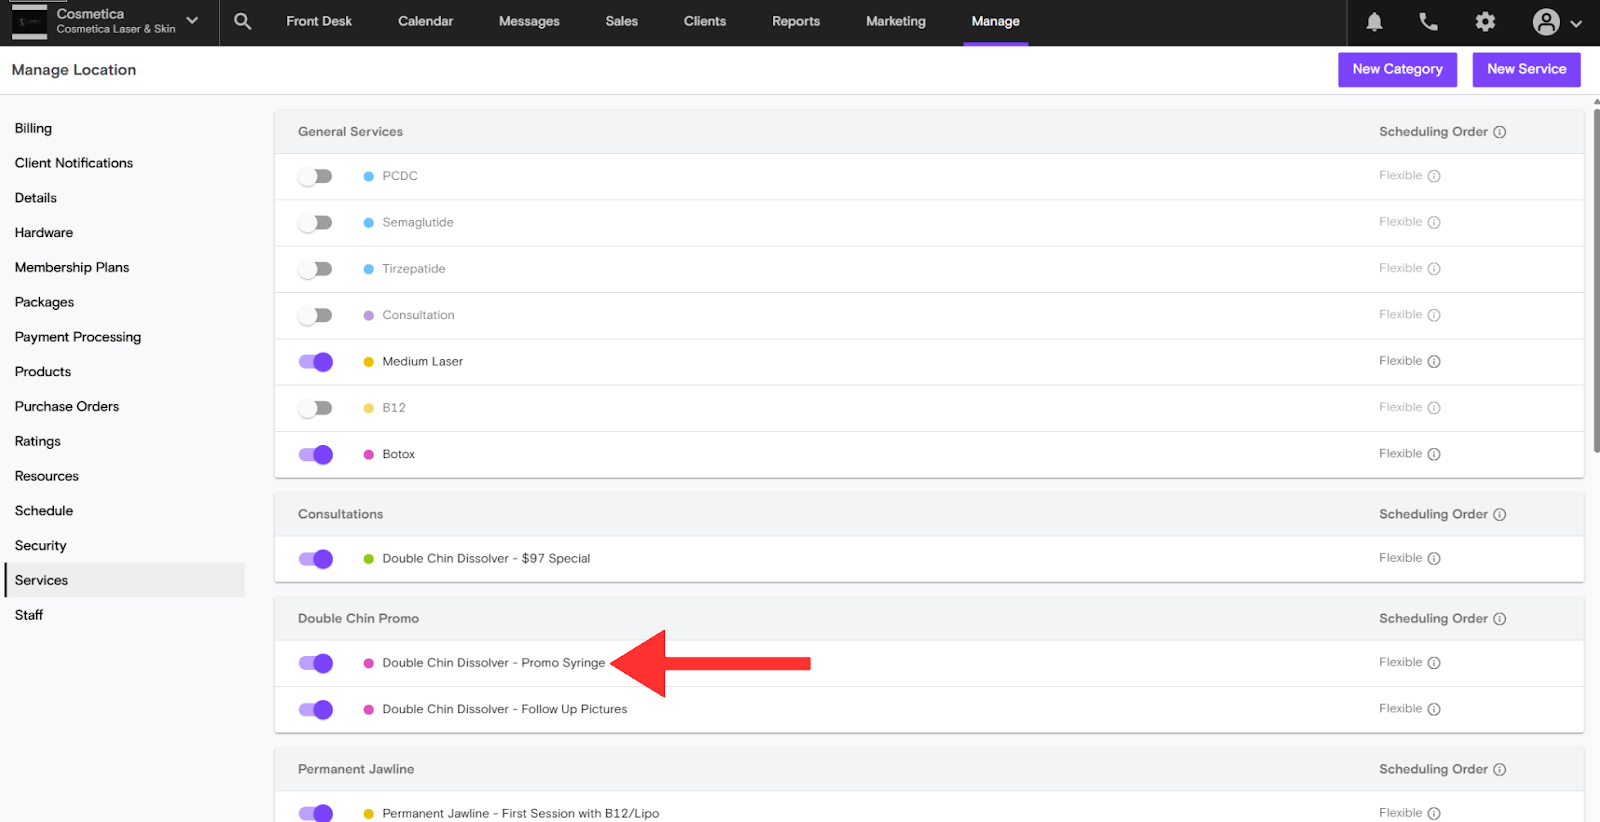The image size is (1600, 822).
Task: Enable the Tirzepatide service toggle
Action: tap(315, 269)
